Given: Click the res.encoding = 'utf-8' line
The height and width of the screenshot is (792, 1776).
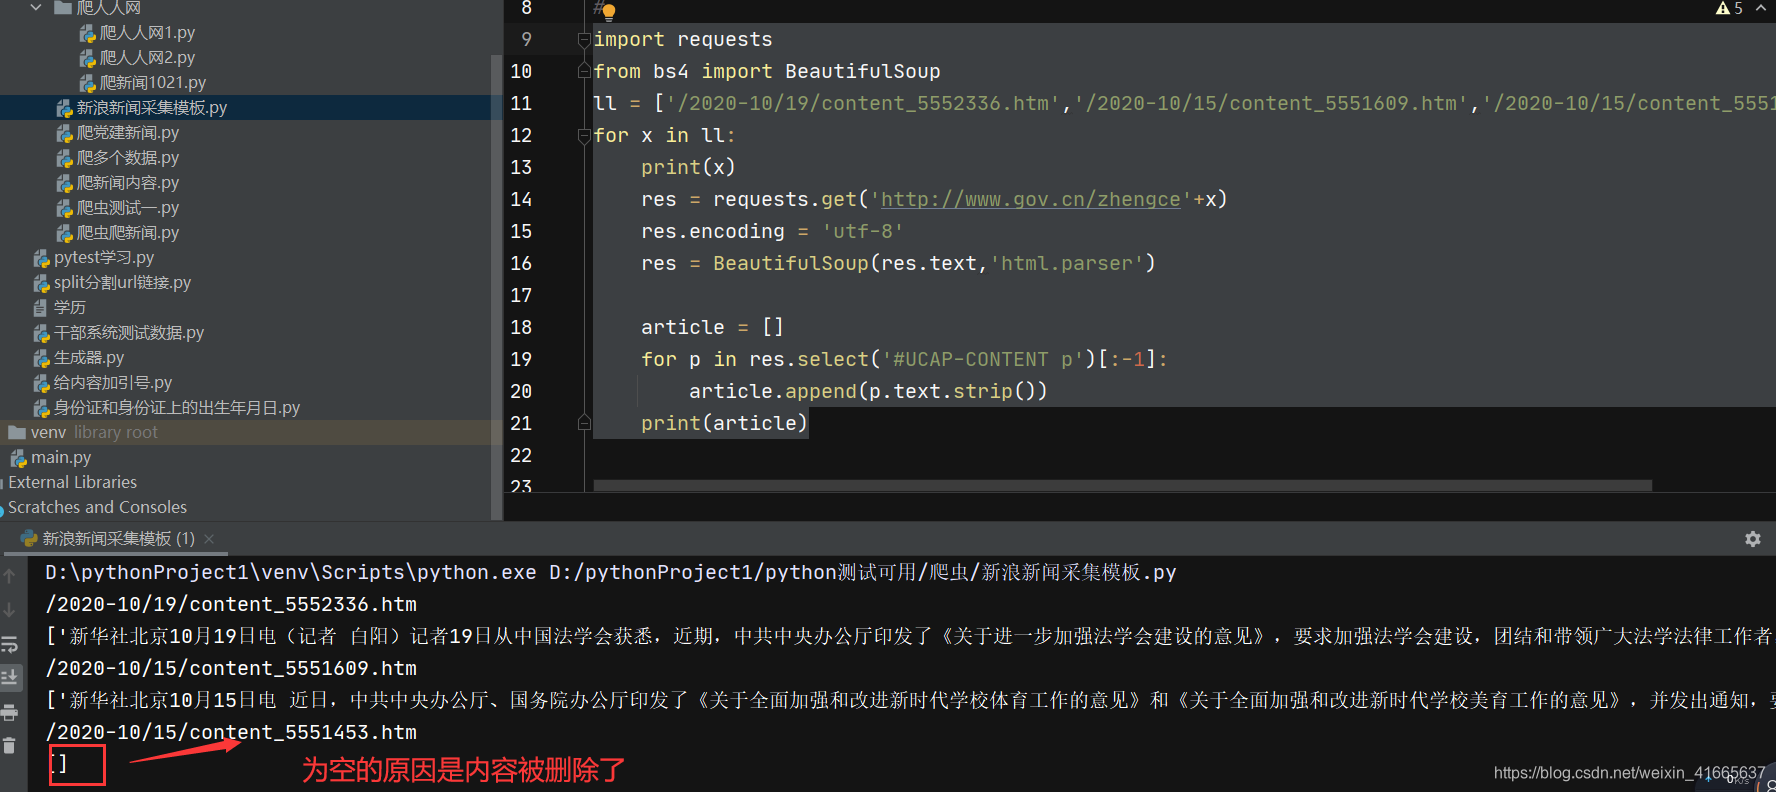Looking at the screenshot, I should point(772,232).
